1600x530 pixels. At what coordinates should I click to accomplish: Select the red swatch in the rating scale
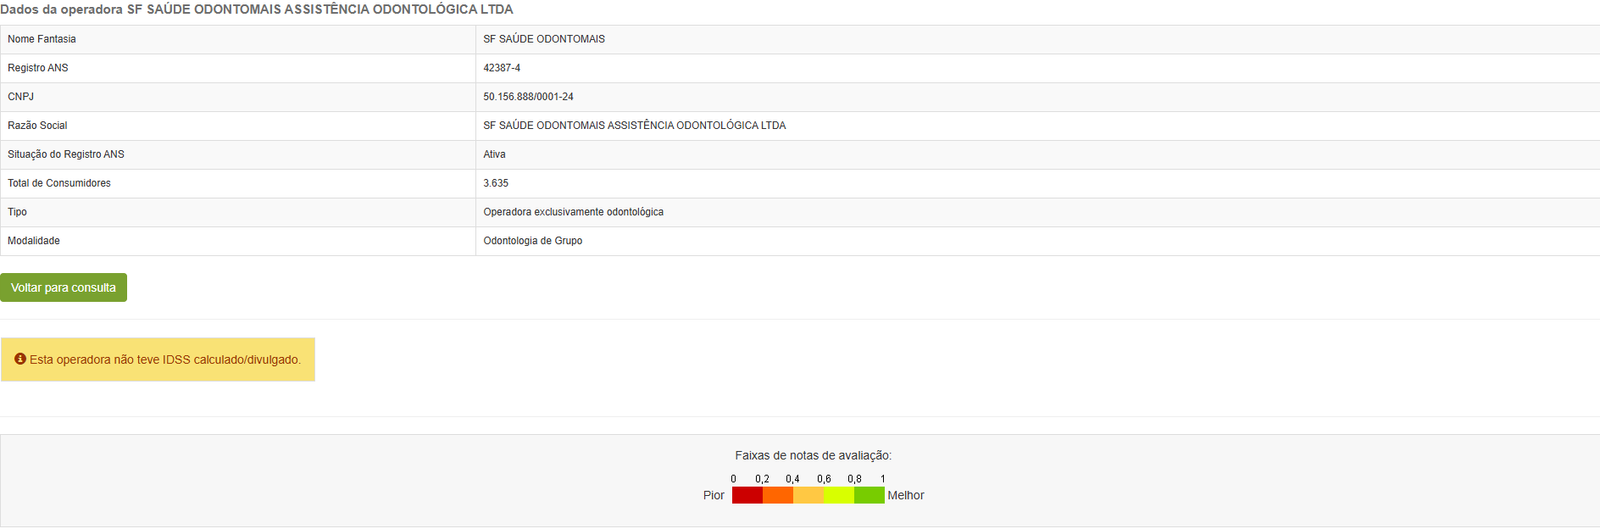(x=747, y=495)
